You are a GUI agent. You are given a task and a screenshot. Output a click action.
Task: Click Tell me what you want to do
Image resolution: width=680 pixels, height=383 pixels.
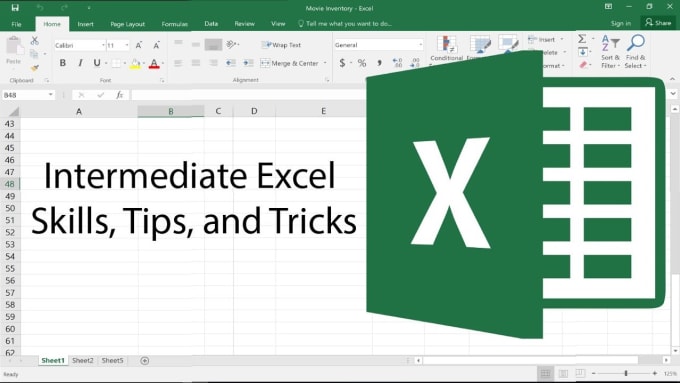(x=345, y=24)
